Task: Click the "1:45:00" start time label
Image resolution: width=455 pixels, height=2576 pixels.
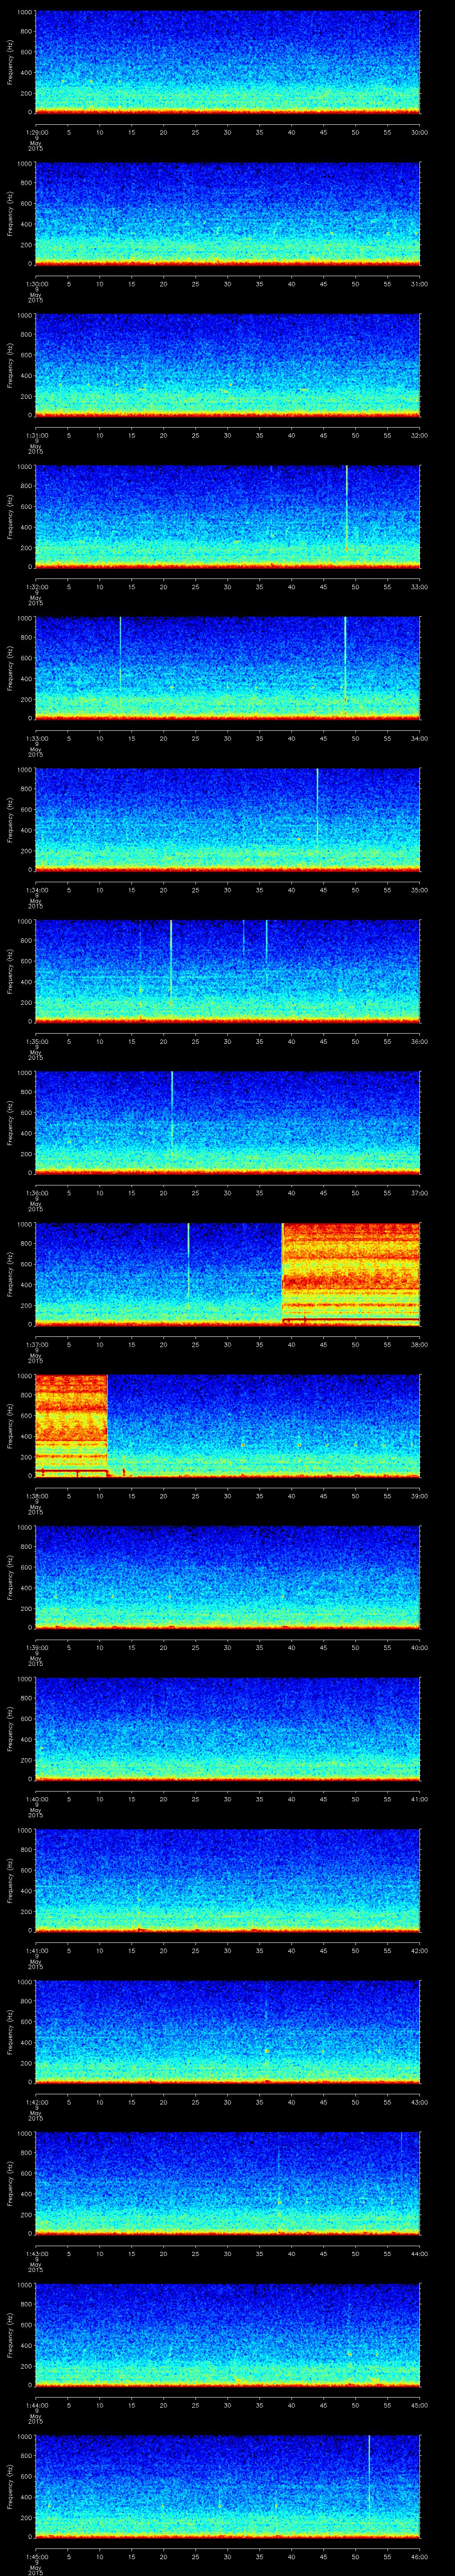Action: [x=36, y=2556]
